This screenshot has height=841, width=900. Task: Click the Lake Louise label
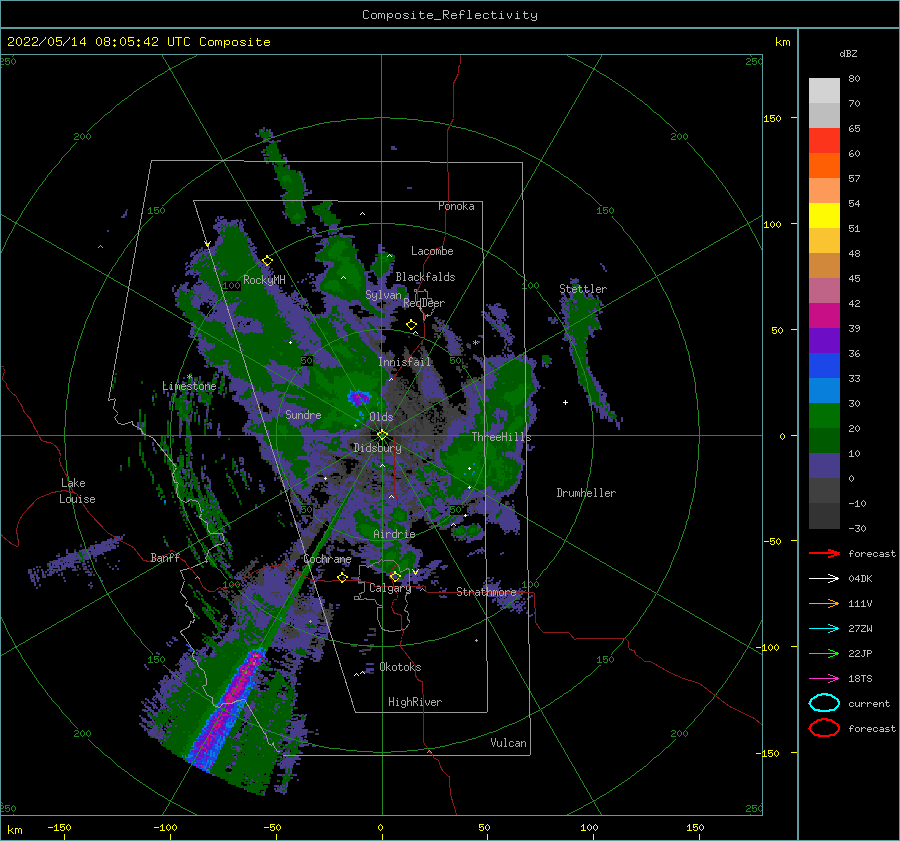pos(77,491)
